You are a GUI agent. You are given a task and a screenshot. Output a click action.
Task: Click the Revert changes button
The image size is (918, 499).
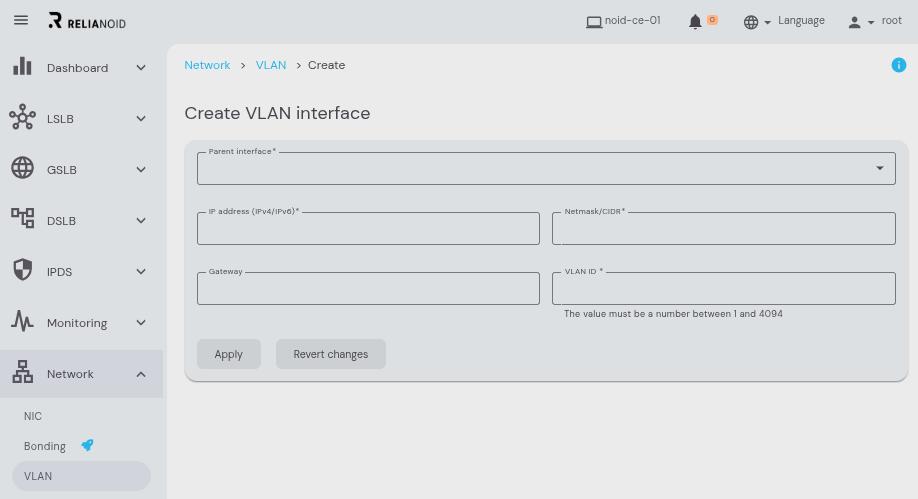pyautogui.click(x=331, y=354)
